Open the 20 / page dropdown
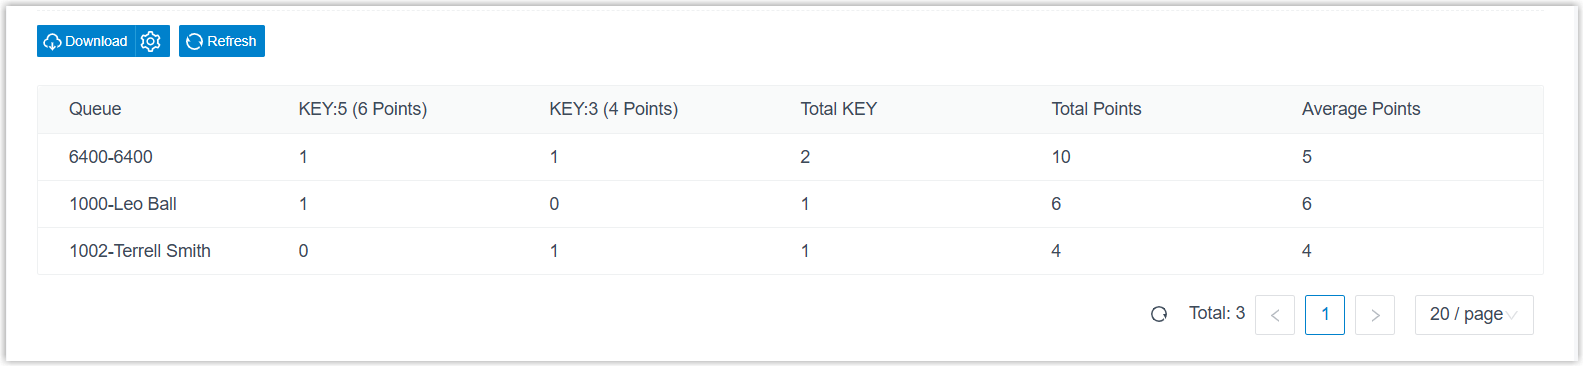This screenshot has height=367, width=1584. [x=1474, y=315]
